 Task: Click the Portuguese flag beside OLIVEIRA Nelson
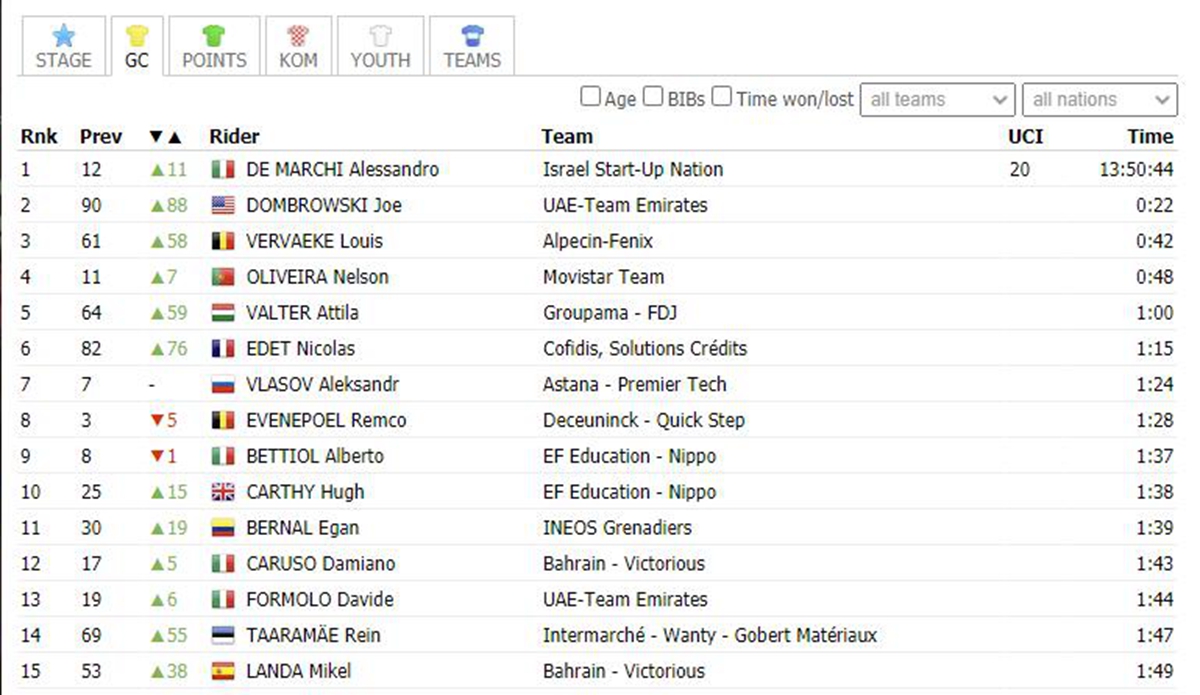click(x=223, y=277)
